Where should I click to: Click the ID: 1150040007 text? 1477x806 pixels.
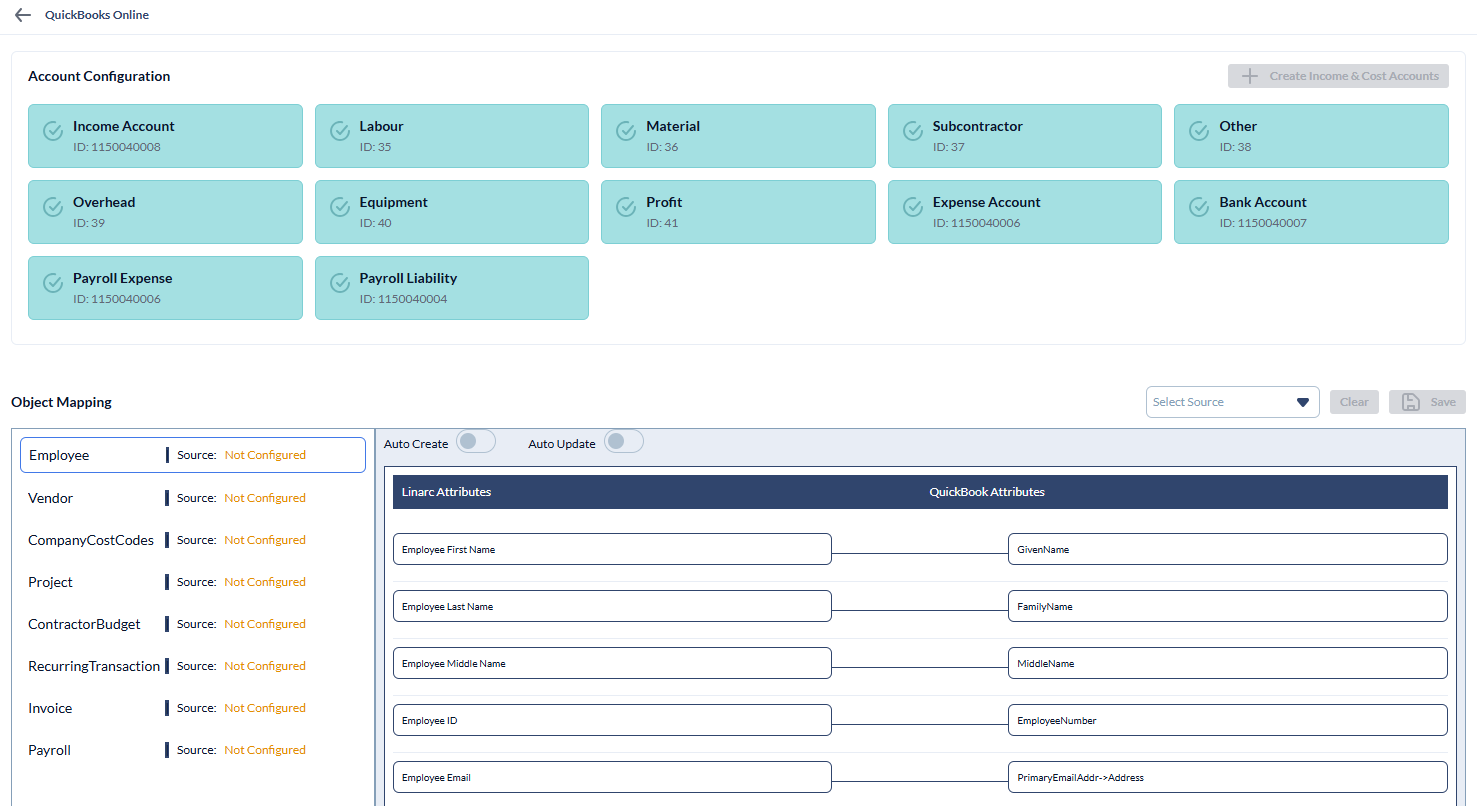(x=1263, y=223)
